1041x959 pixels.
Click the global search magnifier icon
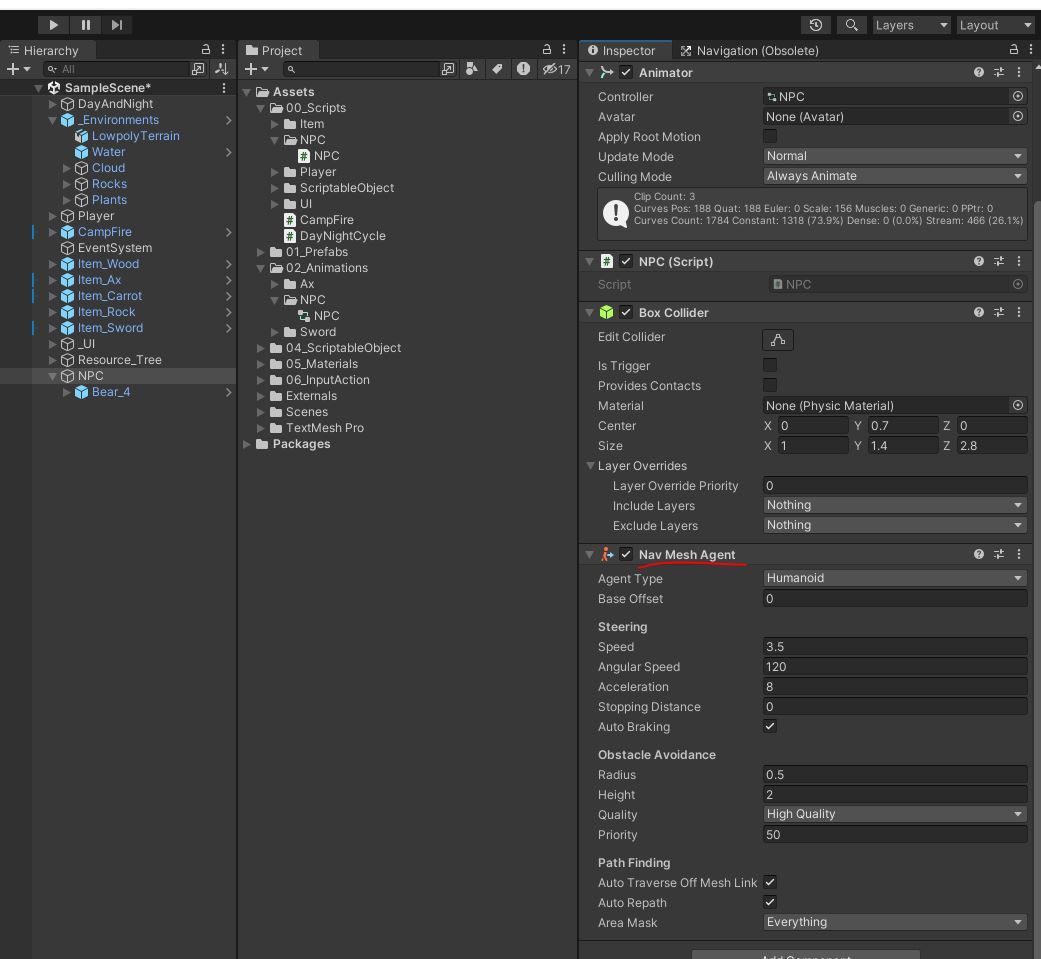pos(851,25)
